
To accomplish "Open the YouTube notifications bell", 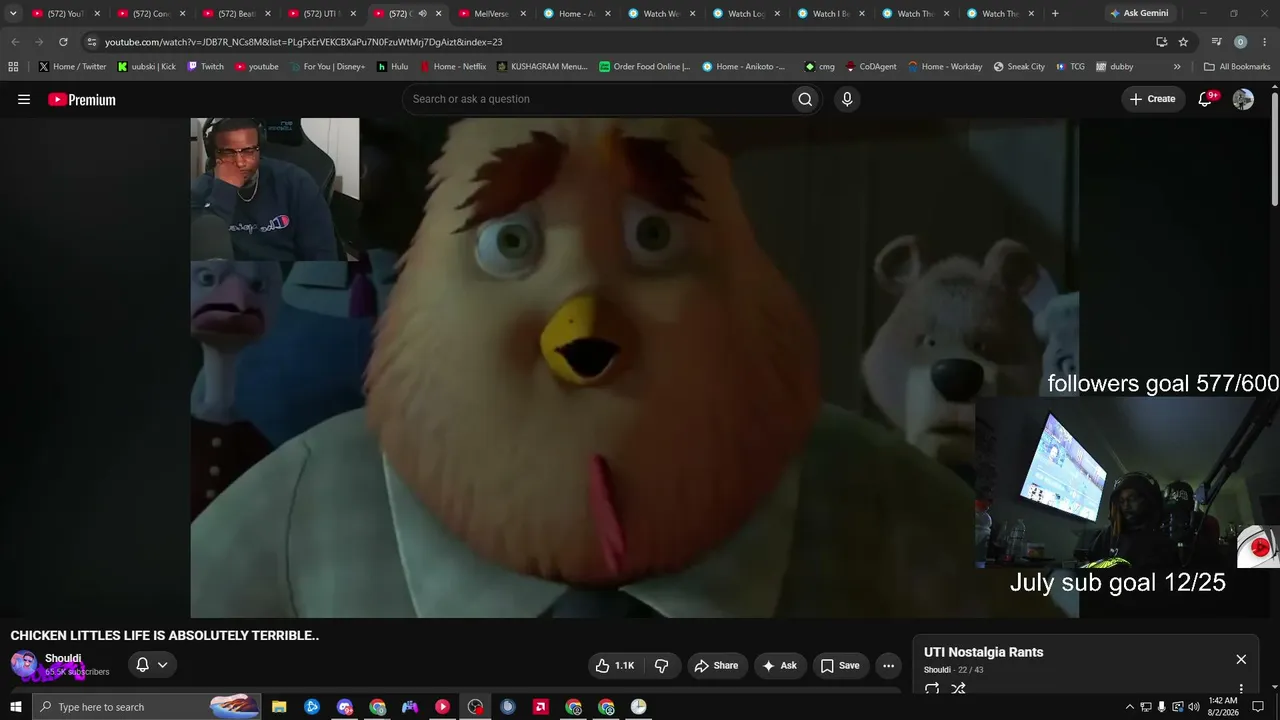I will pyautogui.click(x=1206, y=99).
